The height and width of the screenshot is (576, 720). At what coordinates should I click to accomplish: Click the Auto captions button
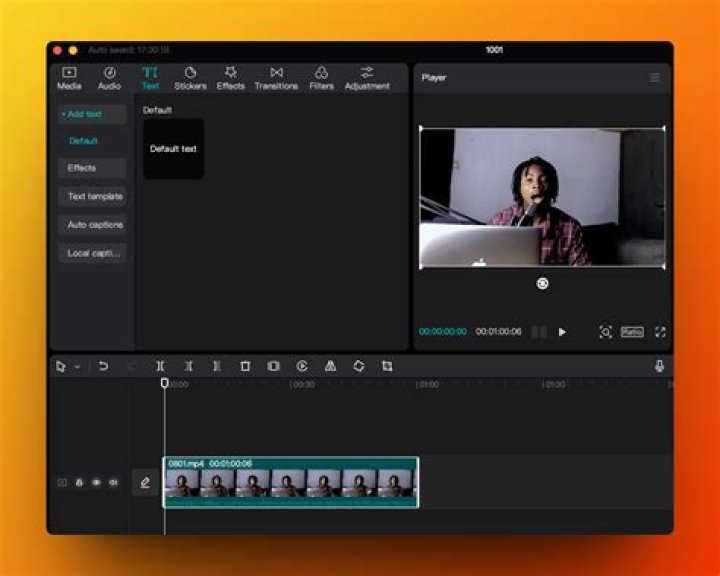click(93, 225)
